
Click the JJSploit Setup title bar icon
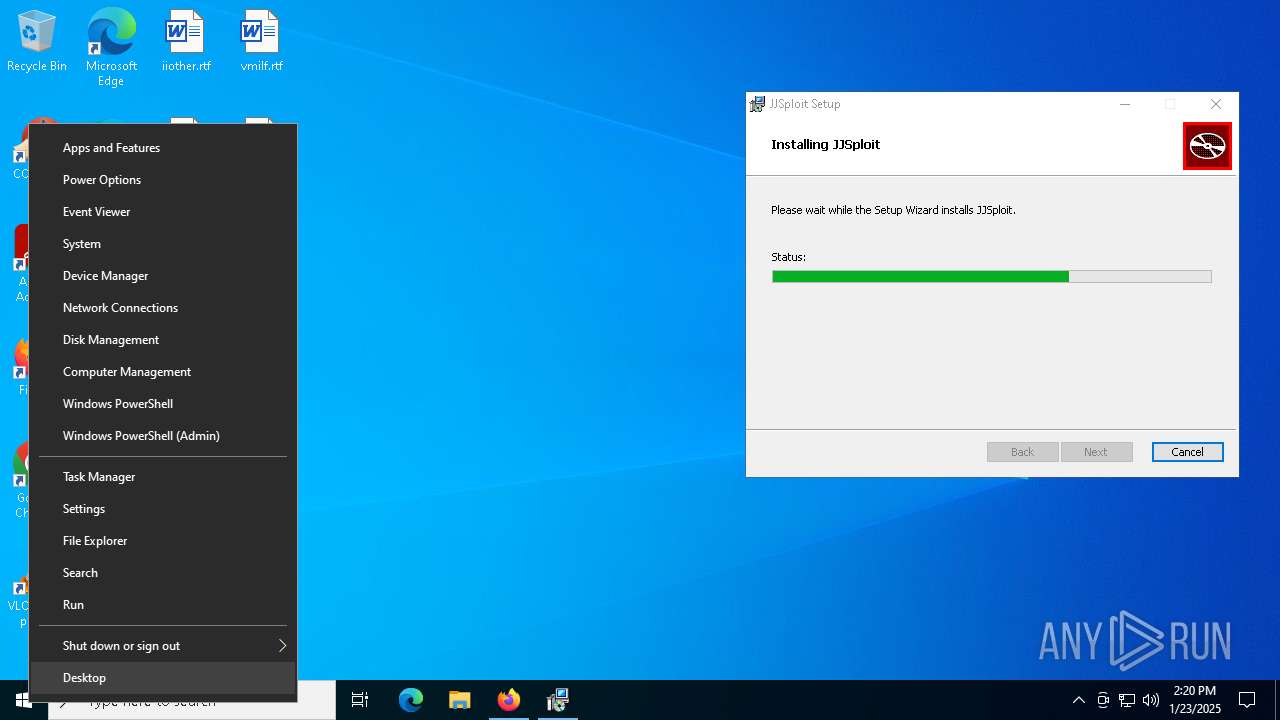[x=757, y=104]
